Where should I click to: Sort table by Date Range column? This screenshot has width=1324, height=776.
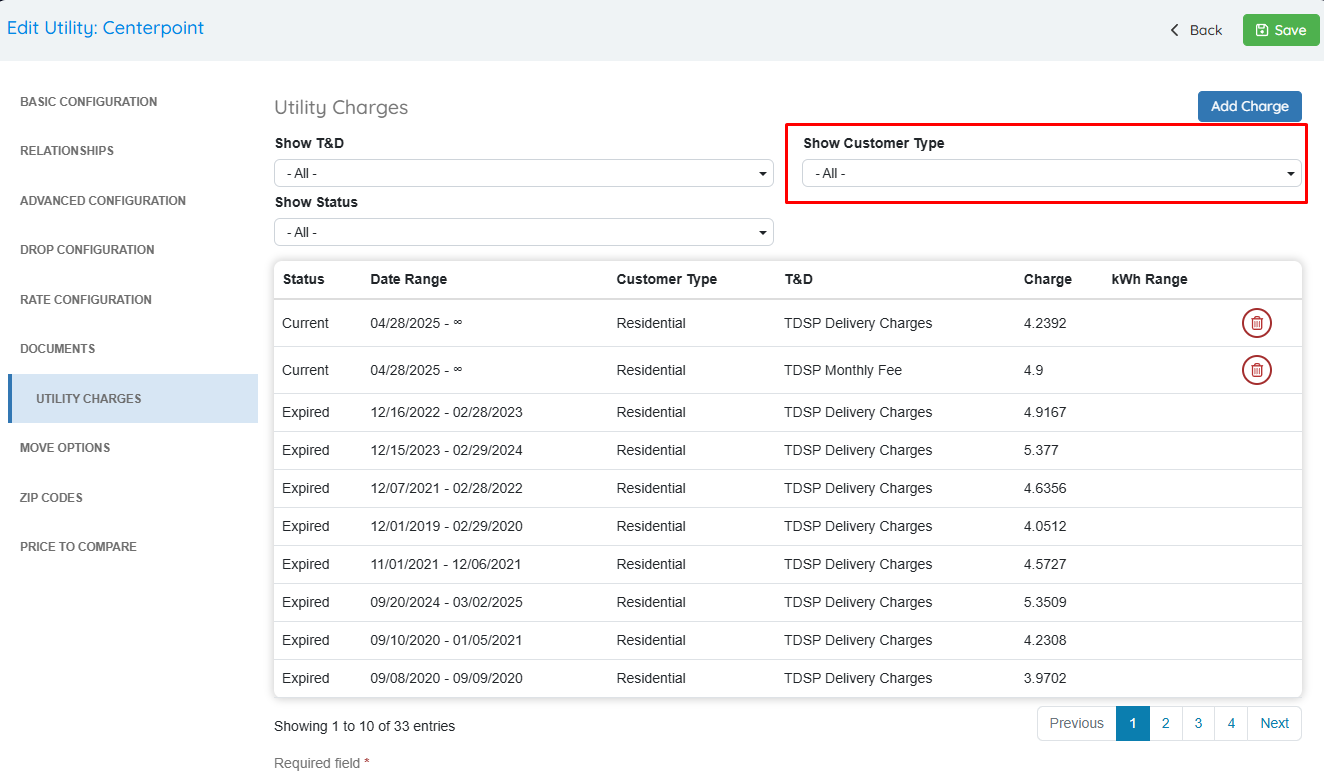coord(408,279)
